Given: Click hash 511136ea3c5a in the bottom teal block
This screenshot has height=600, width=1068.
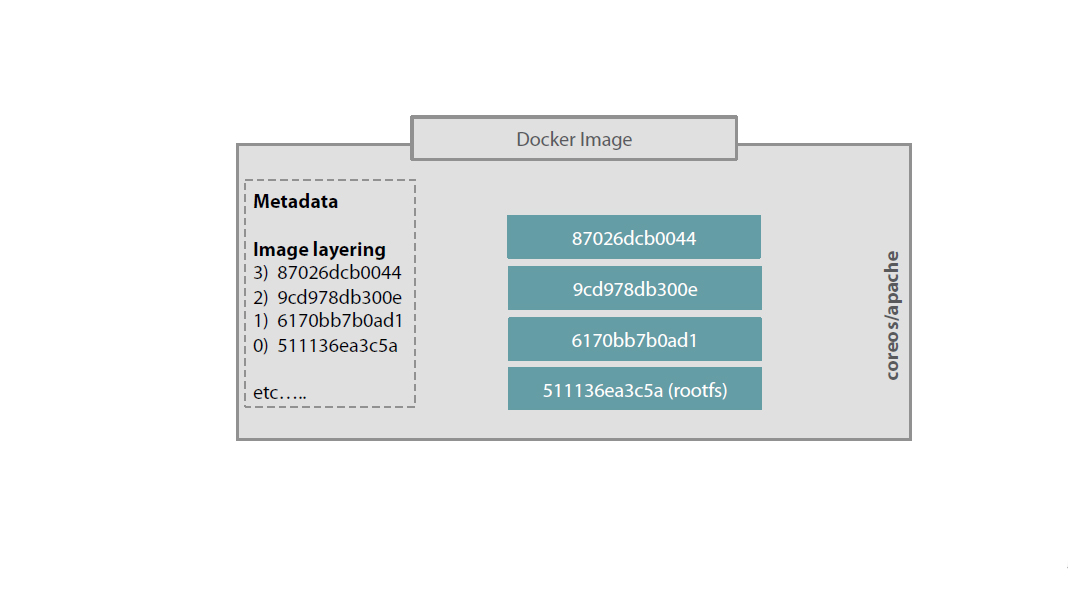Looking at the screenshot, I should [x=600, y=390].
